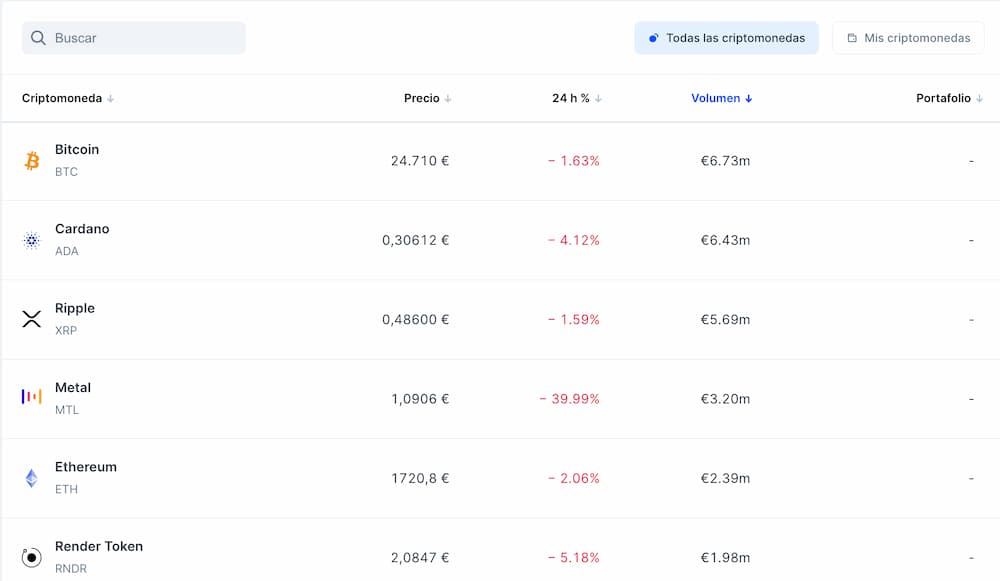Screen dimensions: 1000x581
Task: Click the ETH ticker symbol
Action: [66, 489]
